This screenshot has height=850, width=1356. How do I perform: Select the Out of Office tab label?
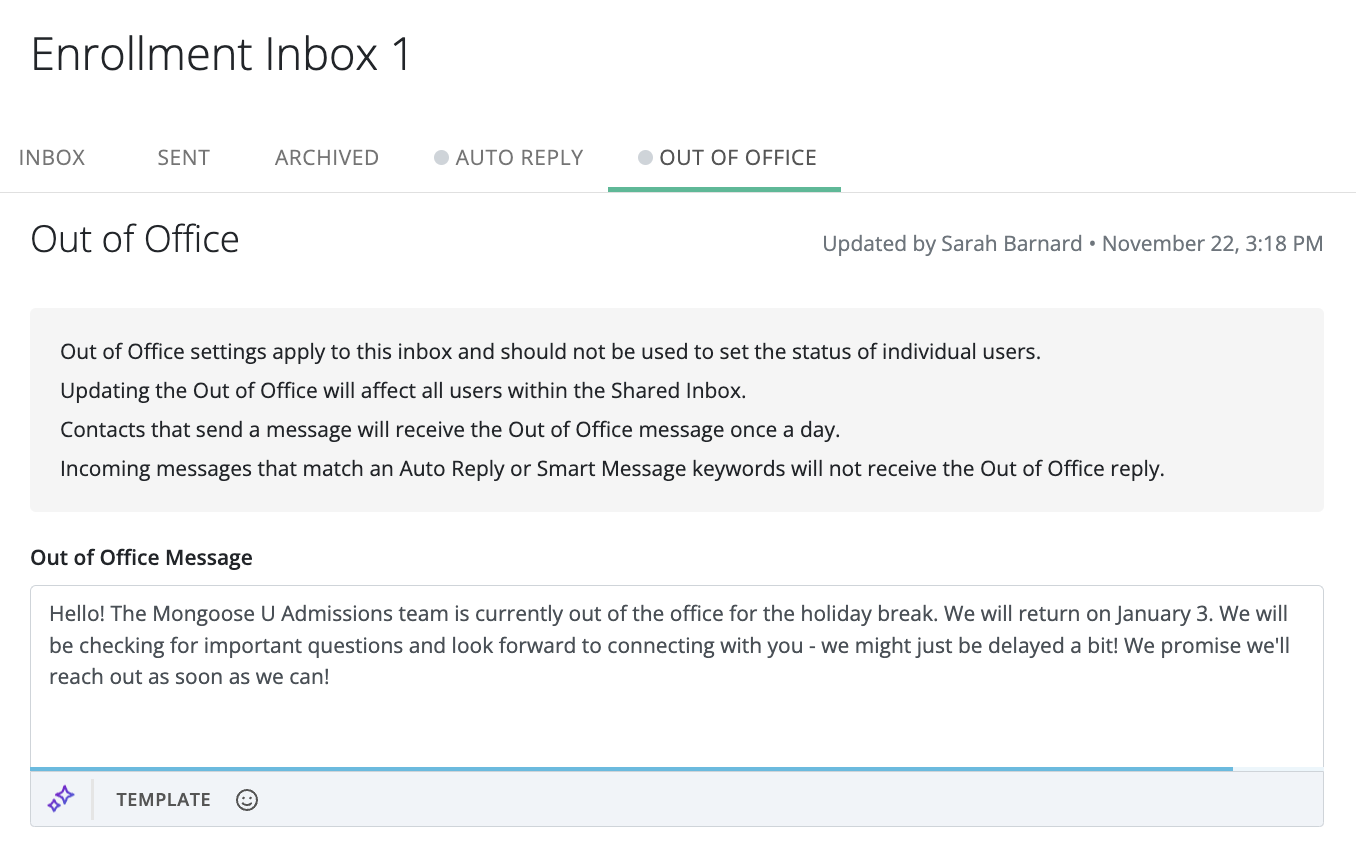(738, 158)
